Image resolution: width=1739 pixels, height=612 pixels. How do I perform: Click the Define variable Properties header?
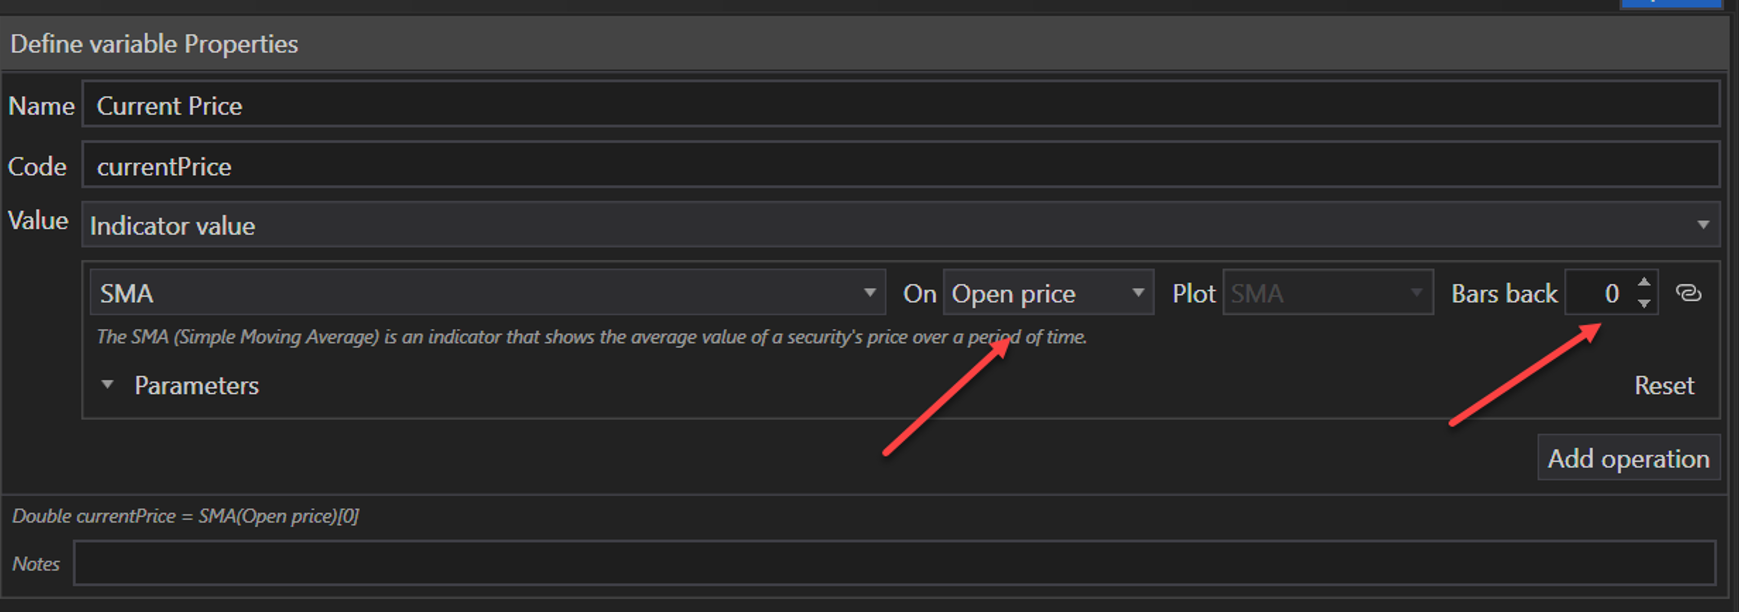coord(155,44)
